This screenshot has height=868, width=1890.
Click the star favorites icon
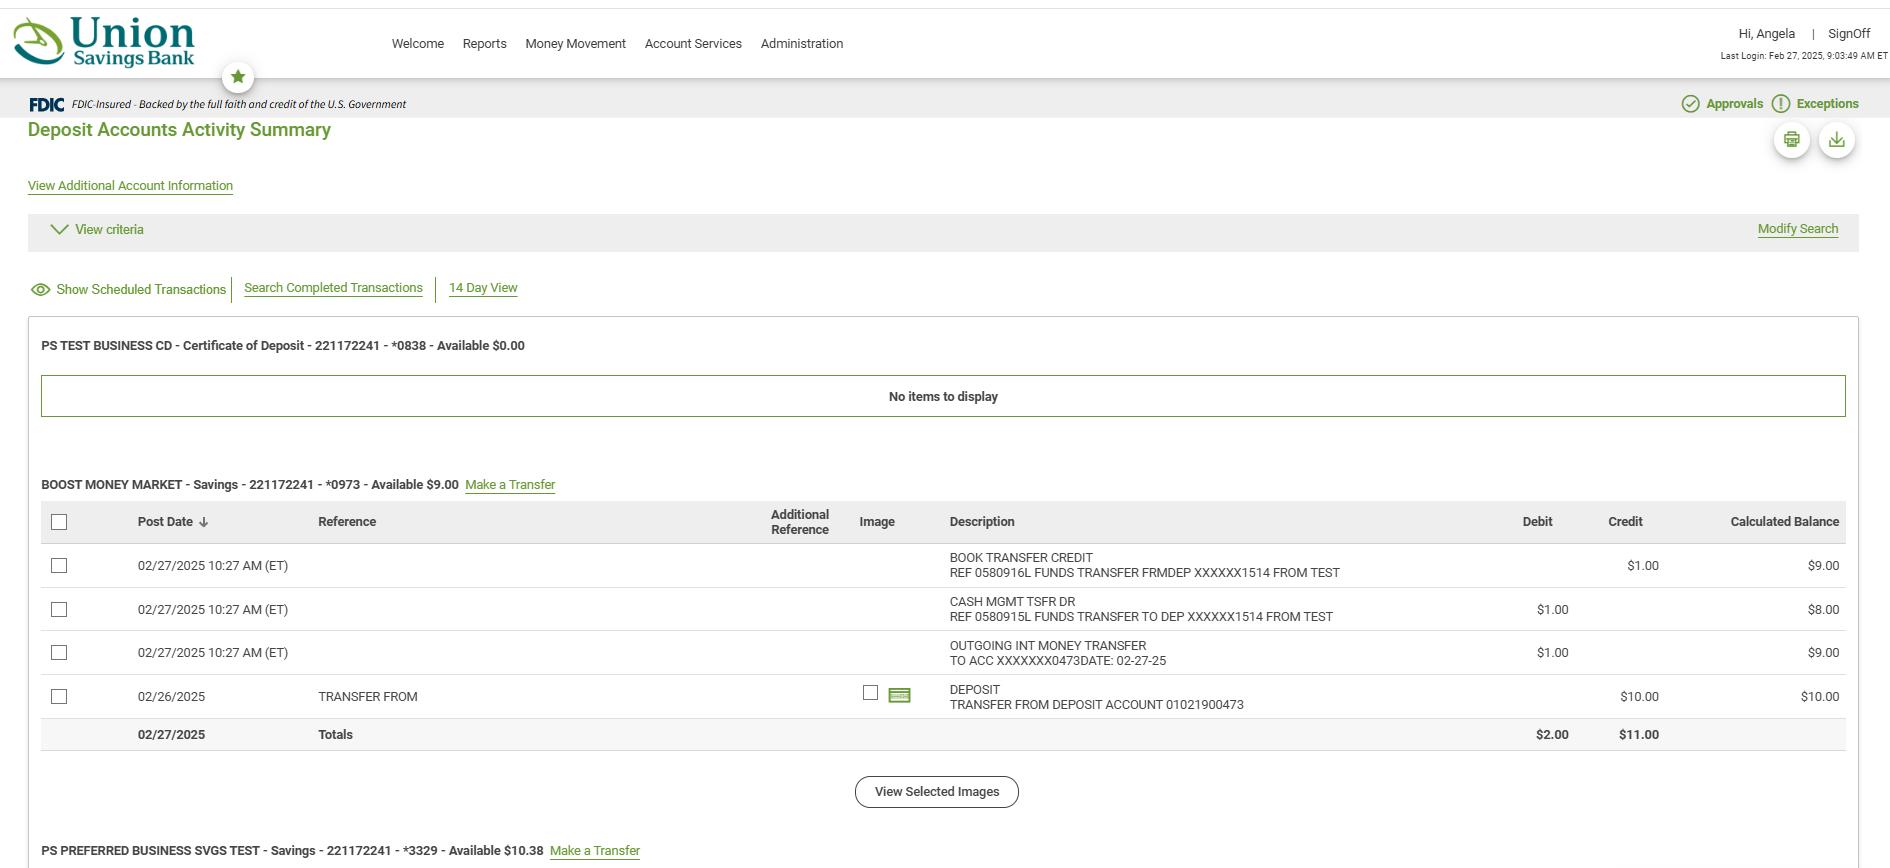[x=237, y=77]
